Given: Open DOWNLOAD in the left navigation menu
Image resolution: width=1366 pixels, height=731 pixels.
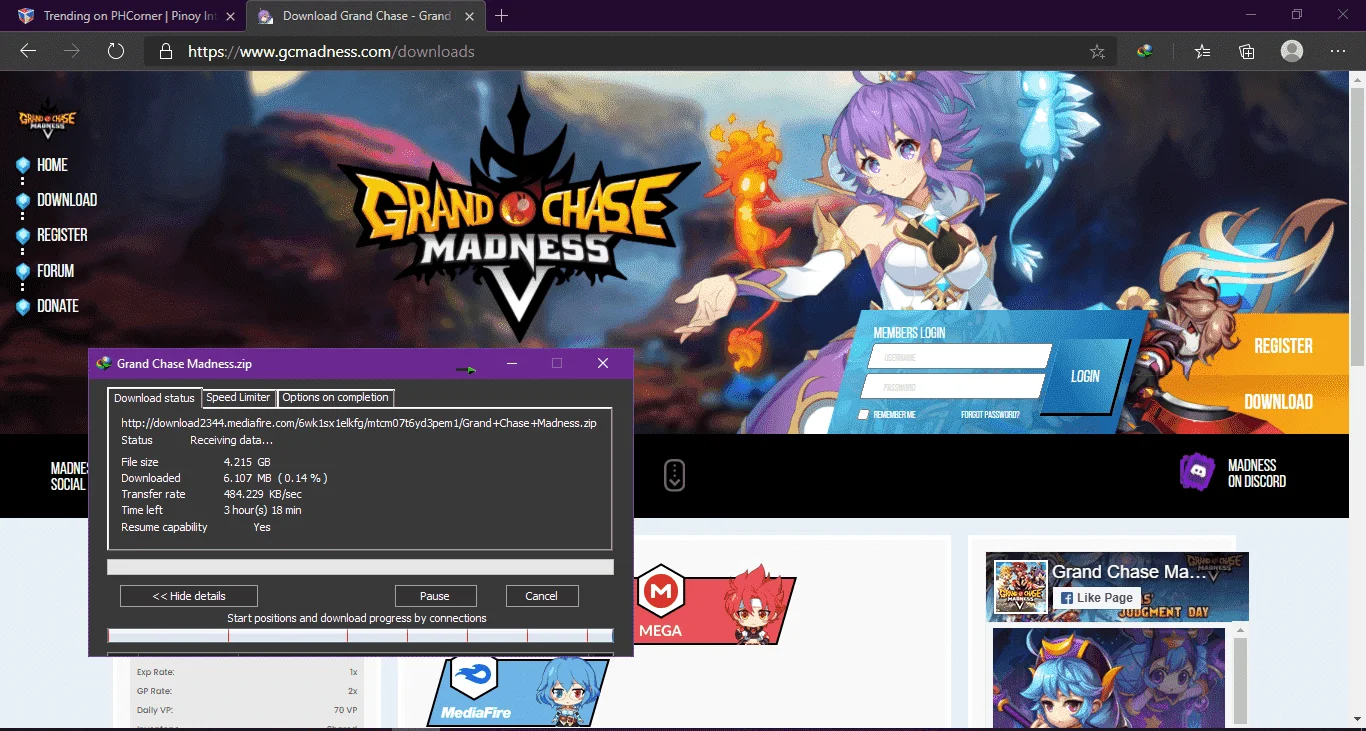Looking at the screenshot, I should (x=67, y=200).
